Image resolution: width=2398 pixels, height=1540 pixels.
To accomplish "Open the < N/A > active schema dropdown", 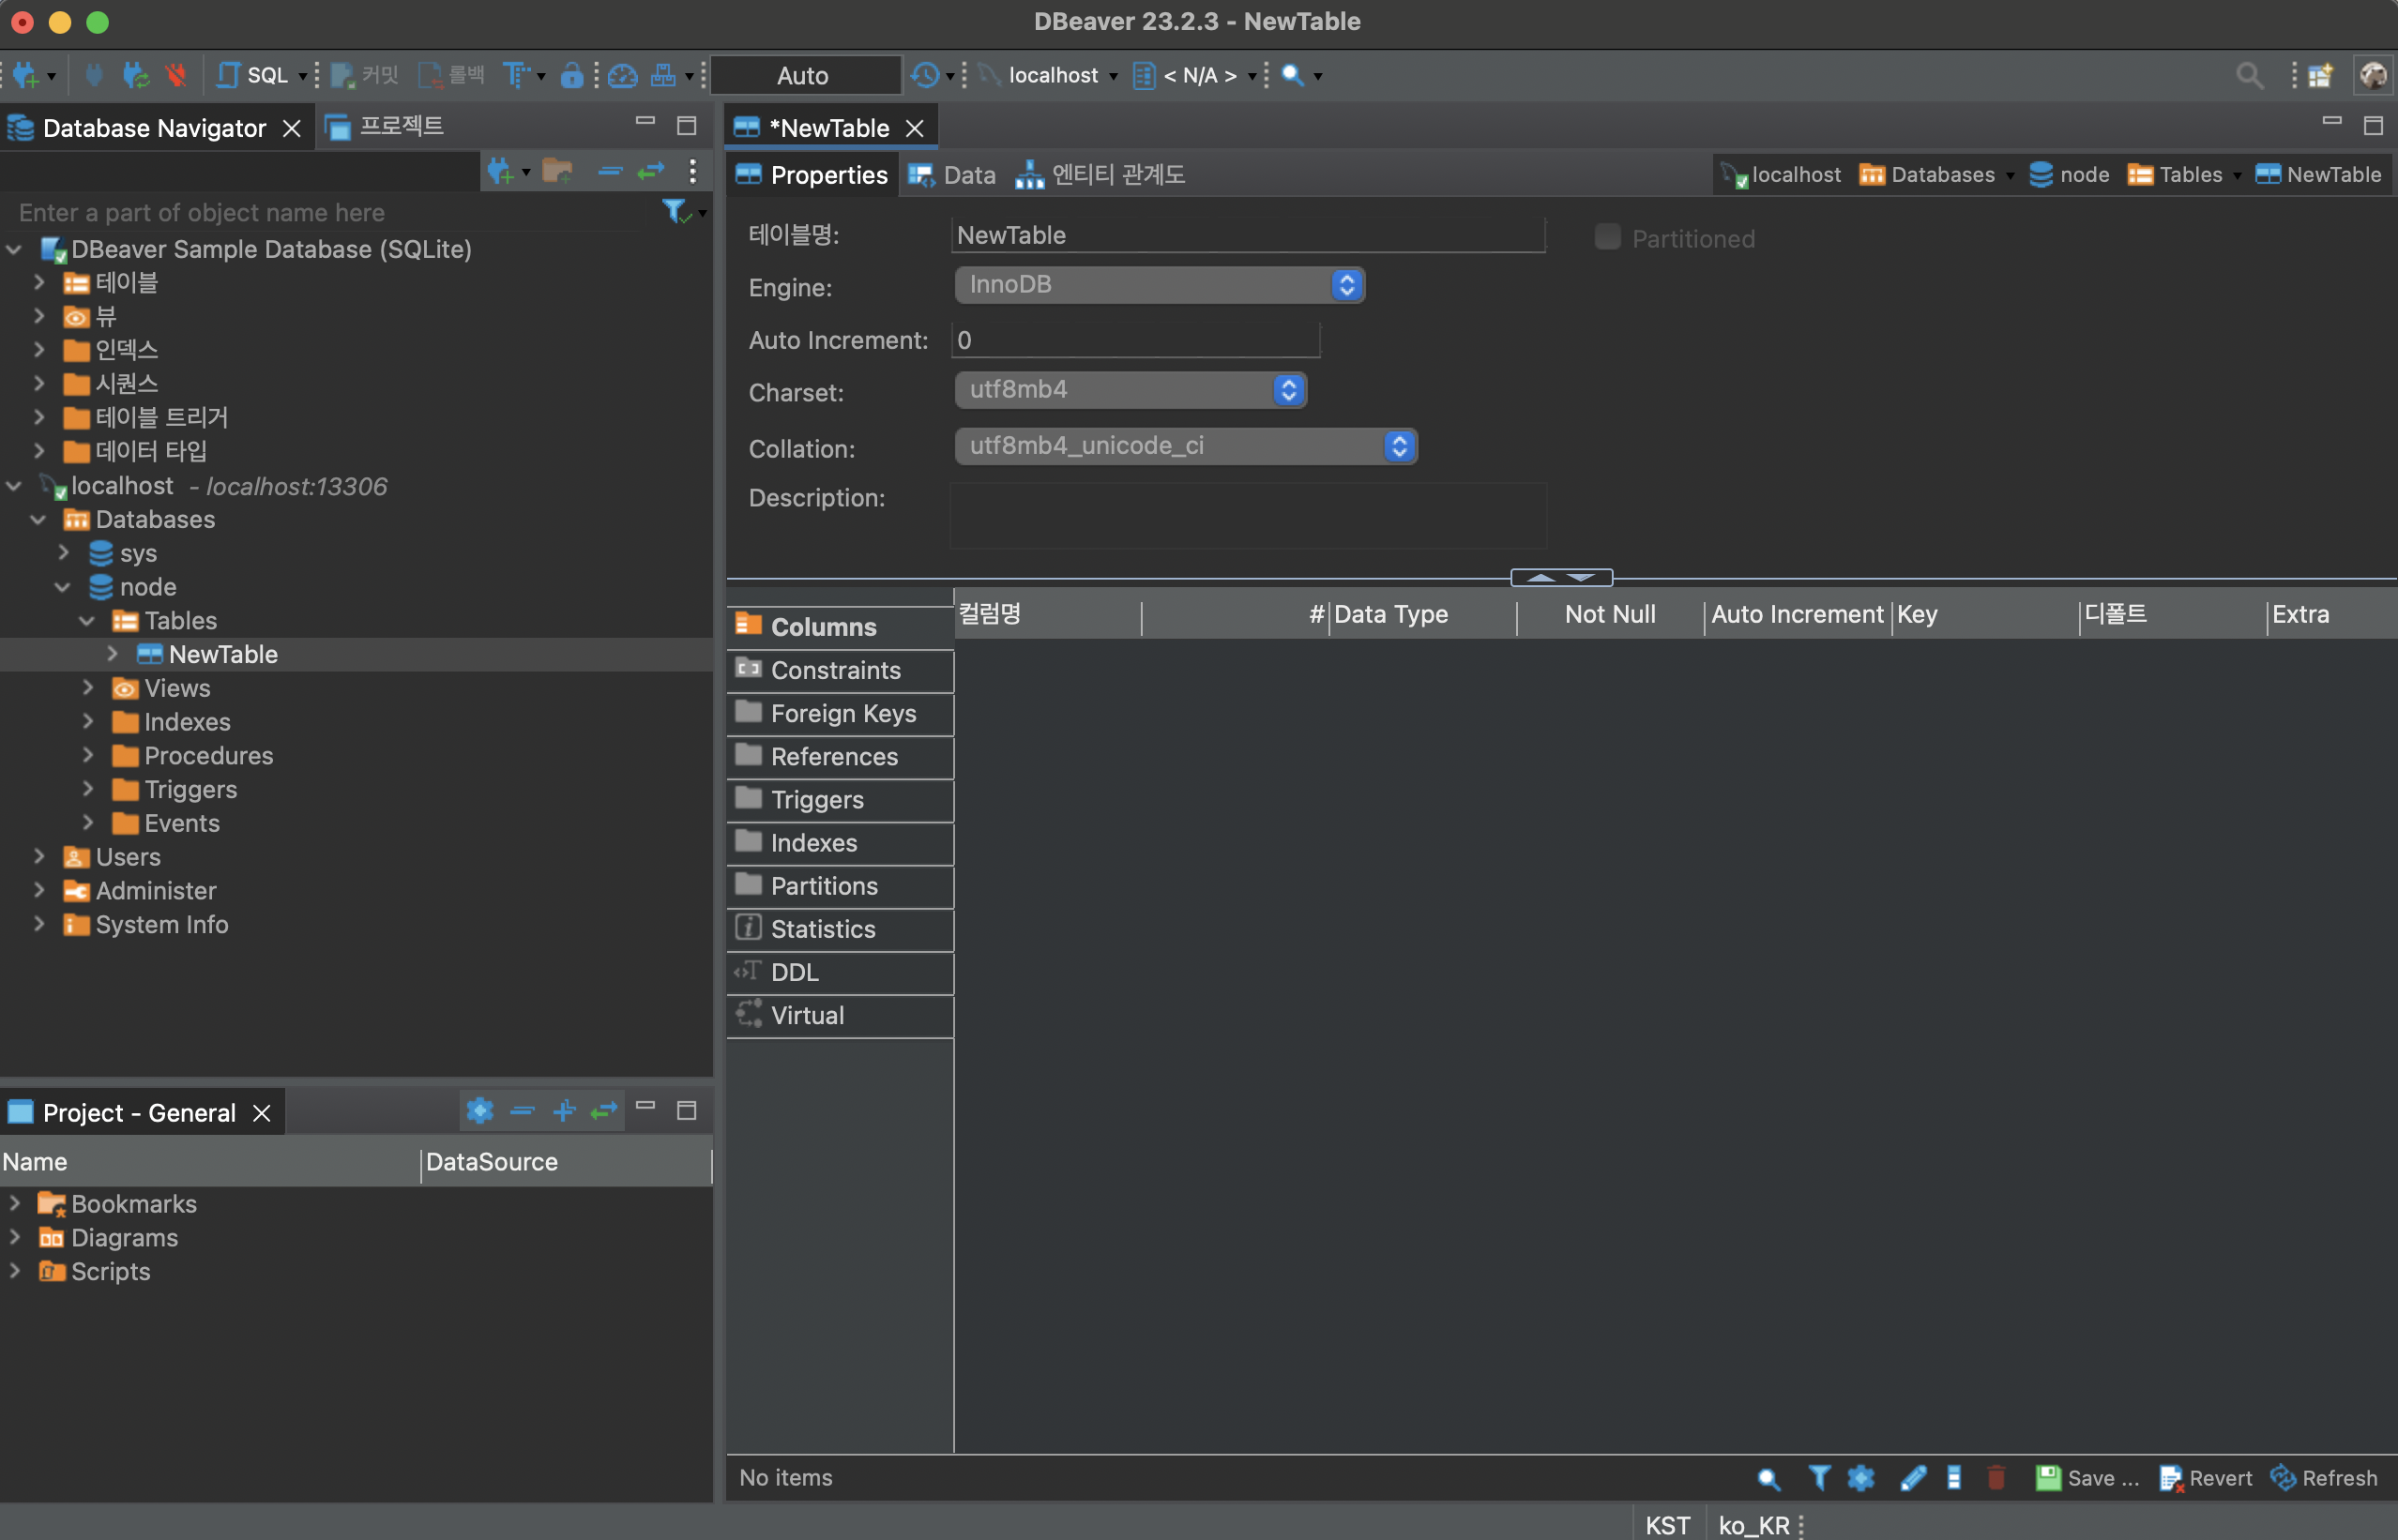I will point(1196,75).
